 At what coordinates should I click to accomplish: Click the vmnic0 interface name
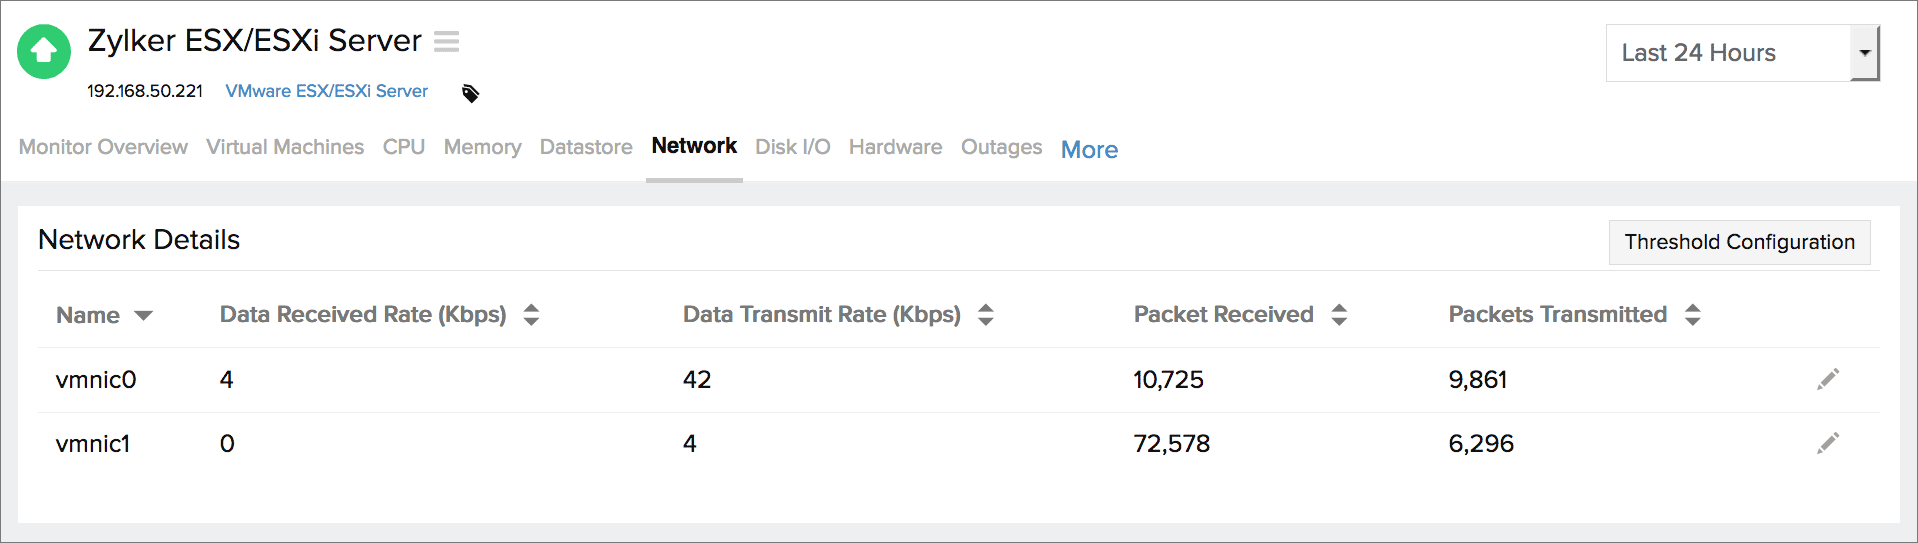click(96, 380)
